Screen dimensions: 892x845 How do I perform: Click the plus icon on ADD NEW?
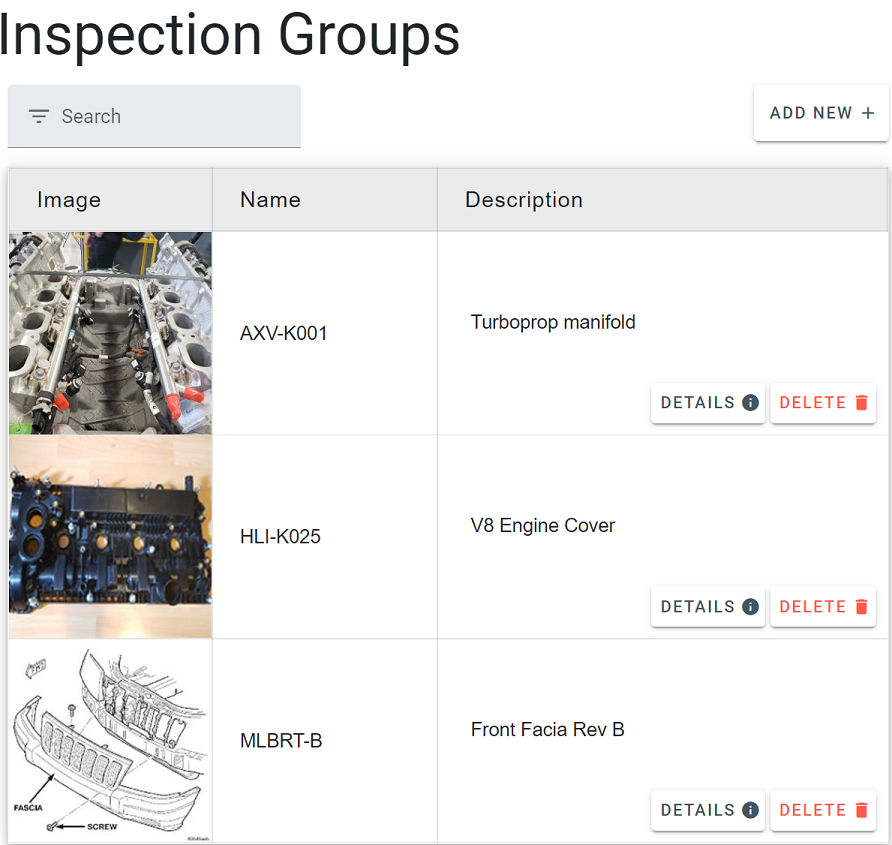tap(867, 114)
